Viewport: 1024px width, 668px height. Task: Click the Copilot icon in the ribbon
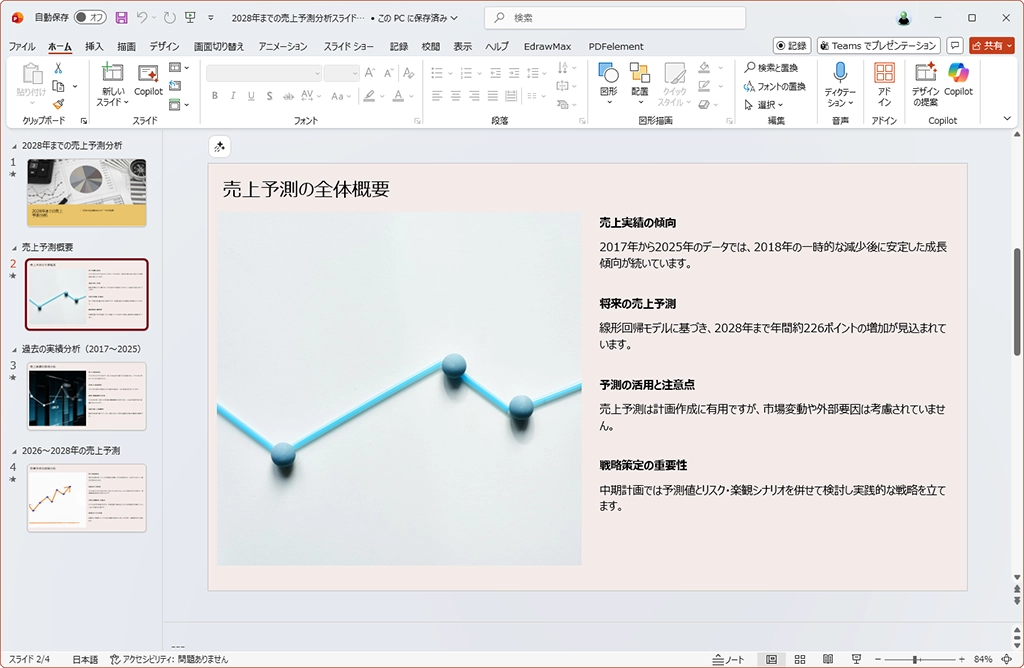point(958,79)
